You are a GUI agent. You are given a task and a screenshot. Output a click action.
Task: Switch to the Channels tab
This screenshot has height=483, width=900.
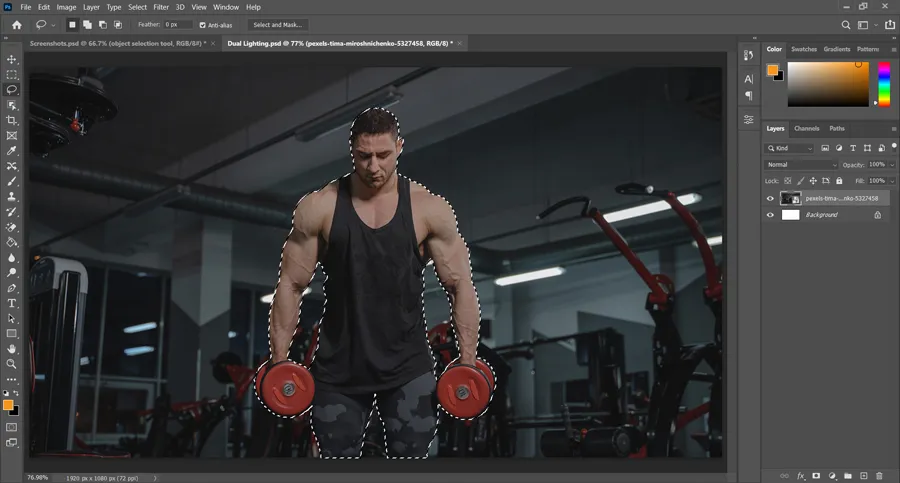(806, 129)
